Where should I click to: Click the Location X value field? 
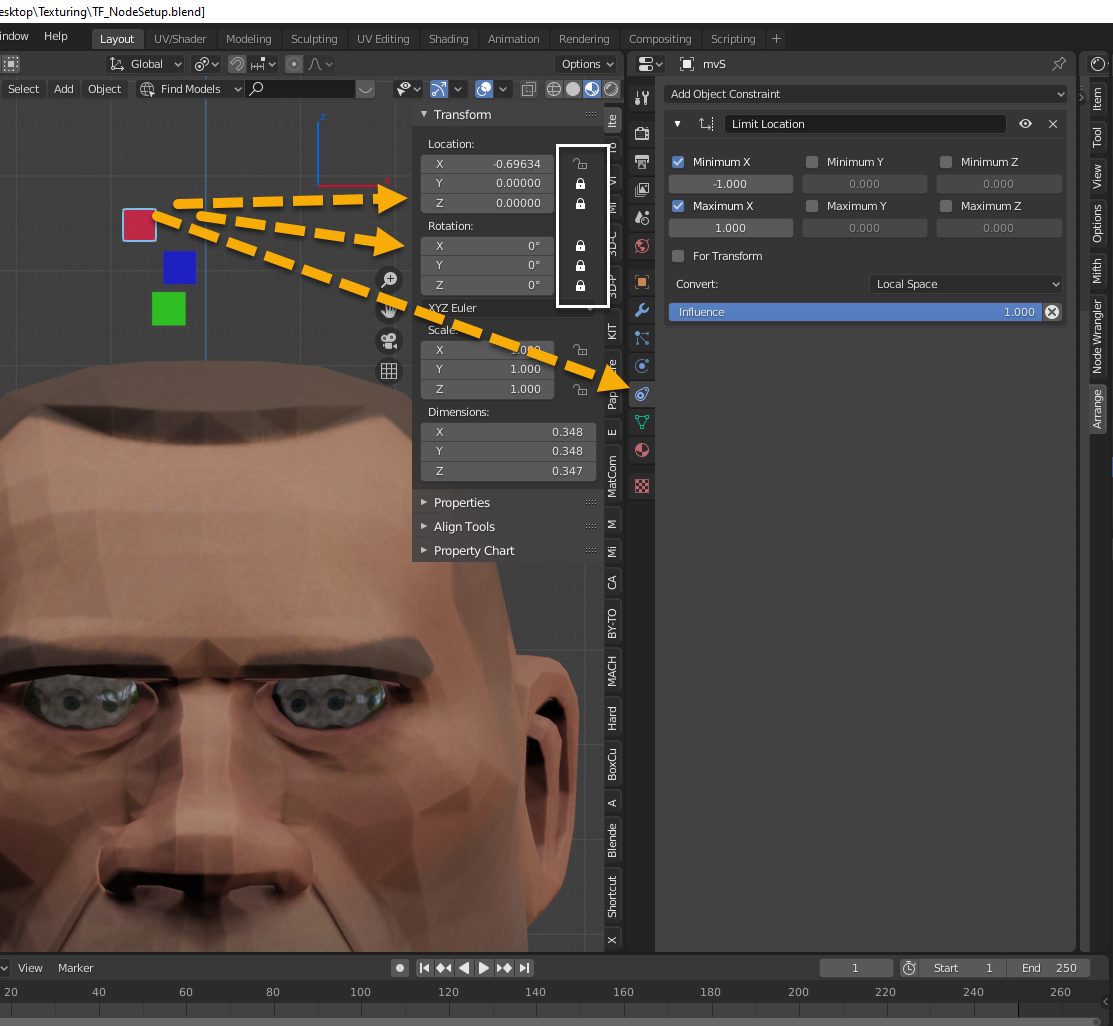(x=487, y=164)
